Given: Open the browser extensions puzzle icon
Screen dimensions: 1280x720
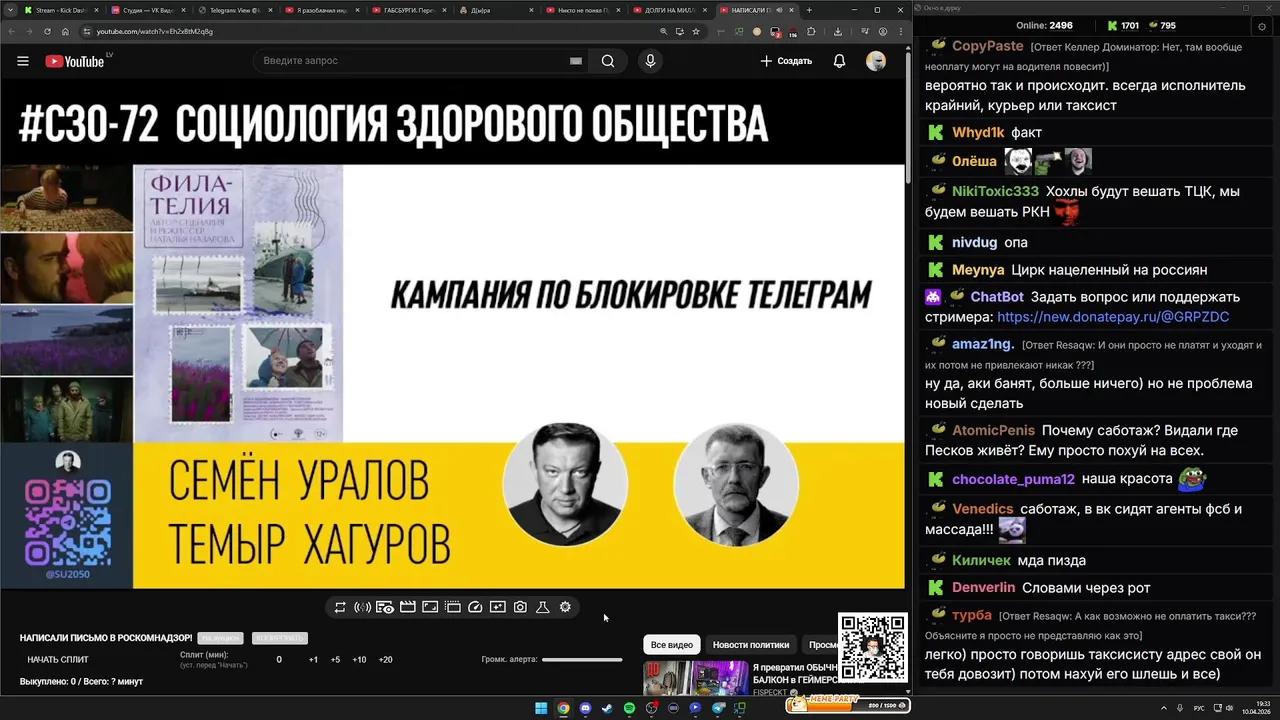Looking at the screenshot, I should click(x=811, y=31).
